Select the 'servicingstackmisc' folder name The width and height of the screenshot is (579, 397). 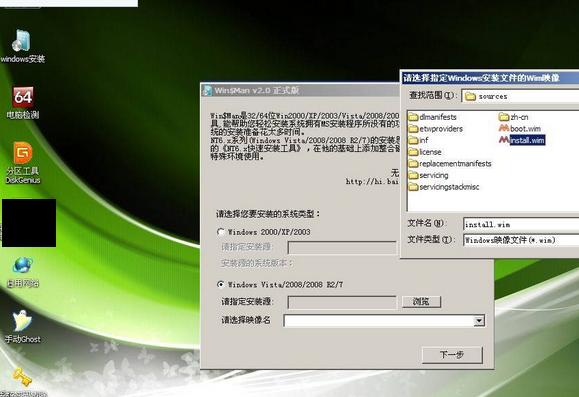449,187
